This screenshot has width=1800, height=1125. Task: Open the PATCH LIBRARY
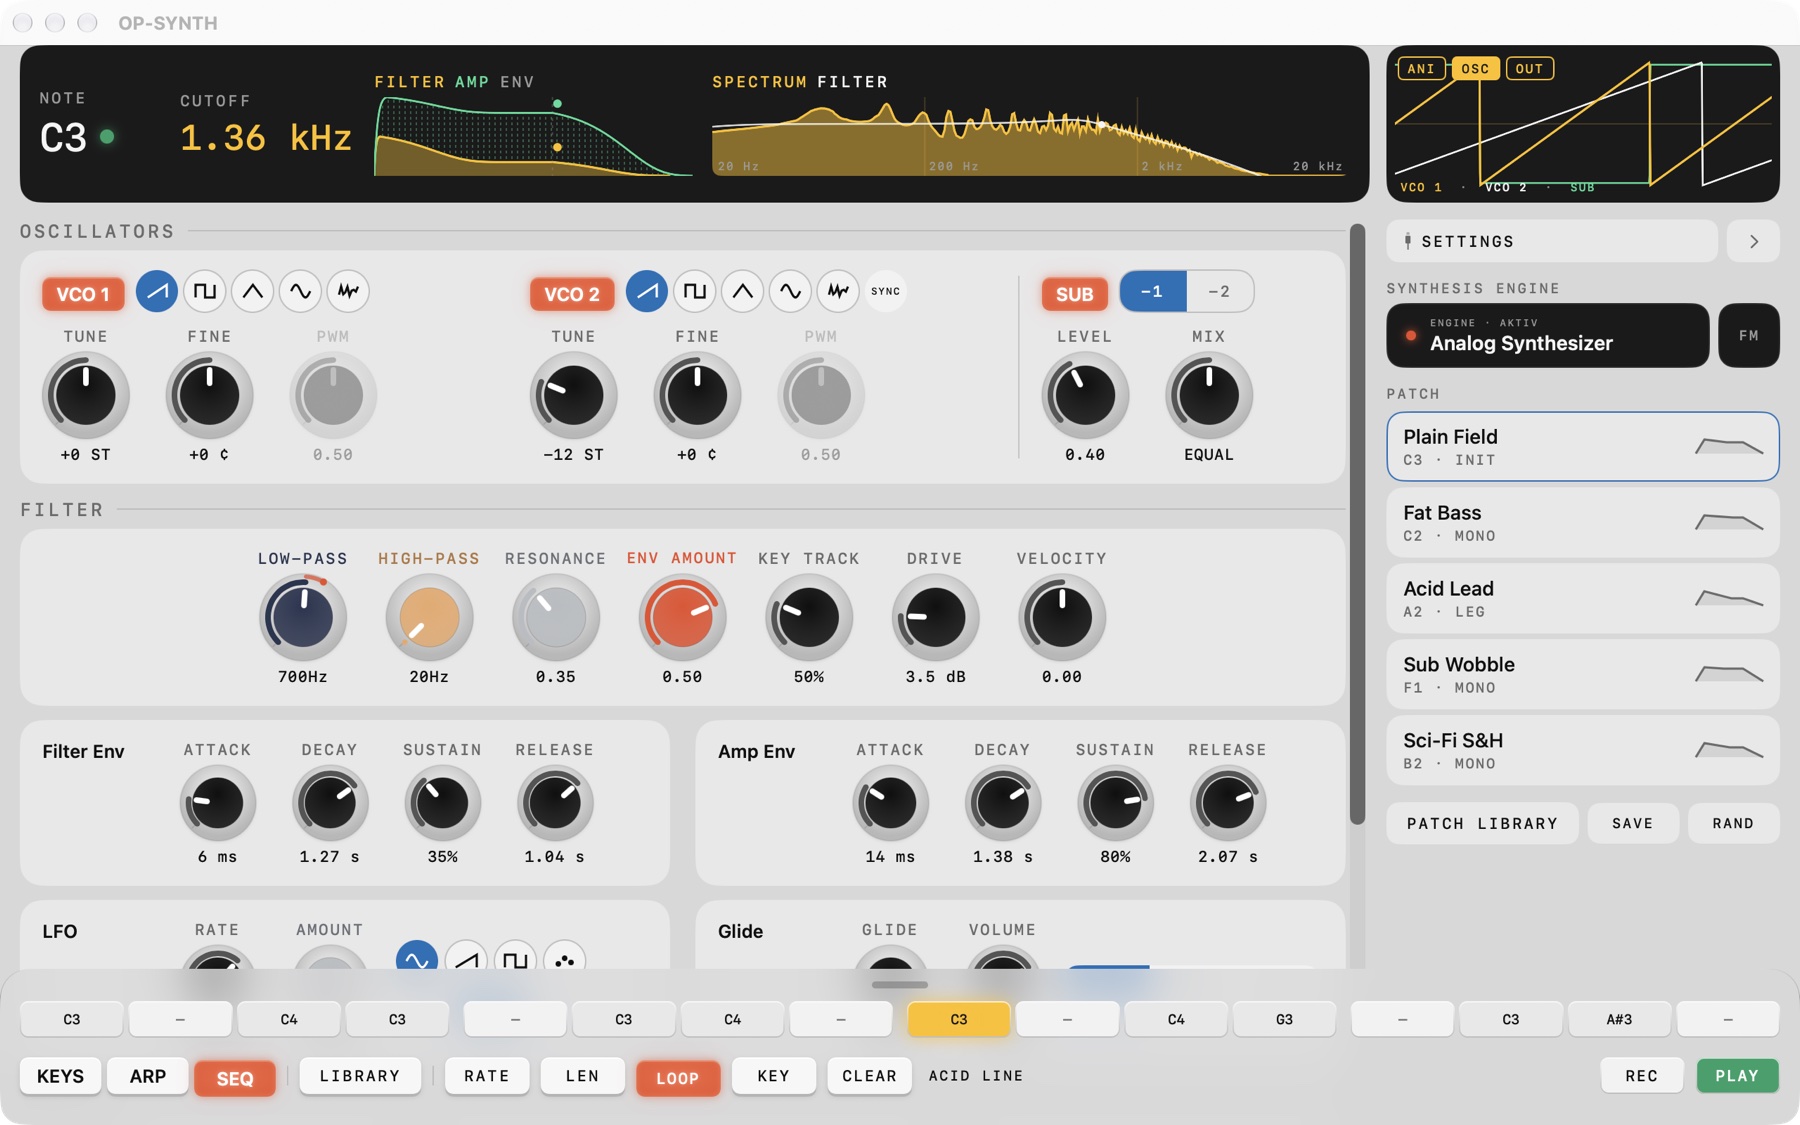[x=1483, y=823]
